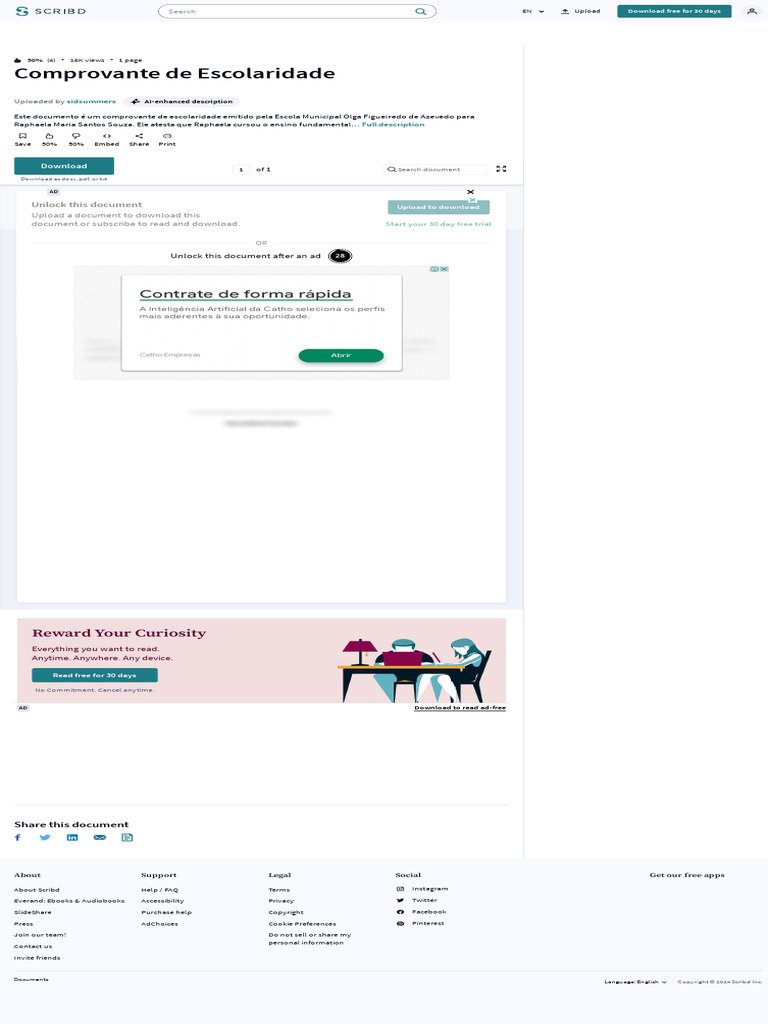The image size is (768, 1024).
Task: Click the Share icon
Action: point(139,136)
